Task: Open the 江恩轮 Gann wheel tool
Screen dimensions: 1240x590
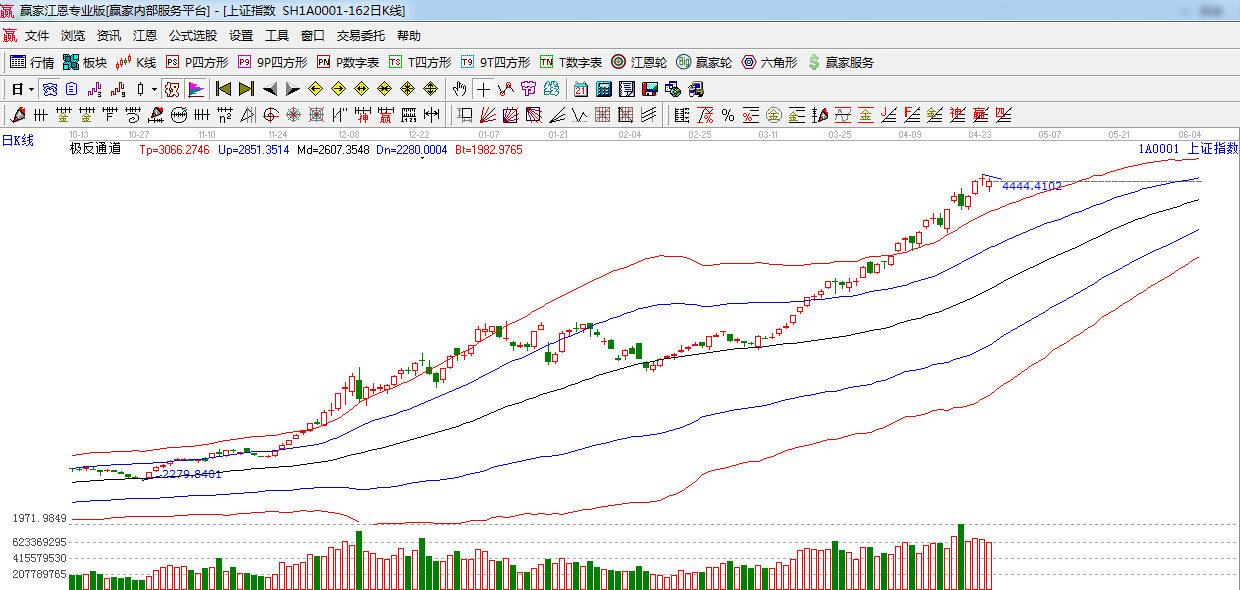Action: [x=638, y=62]
